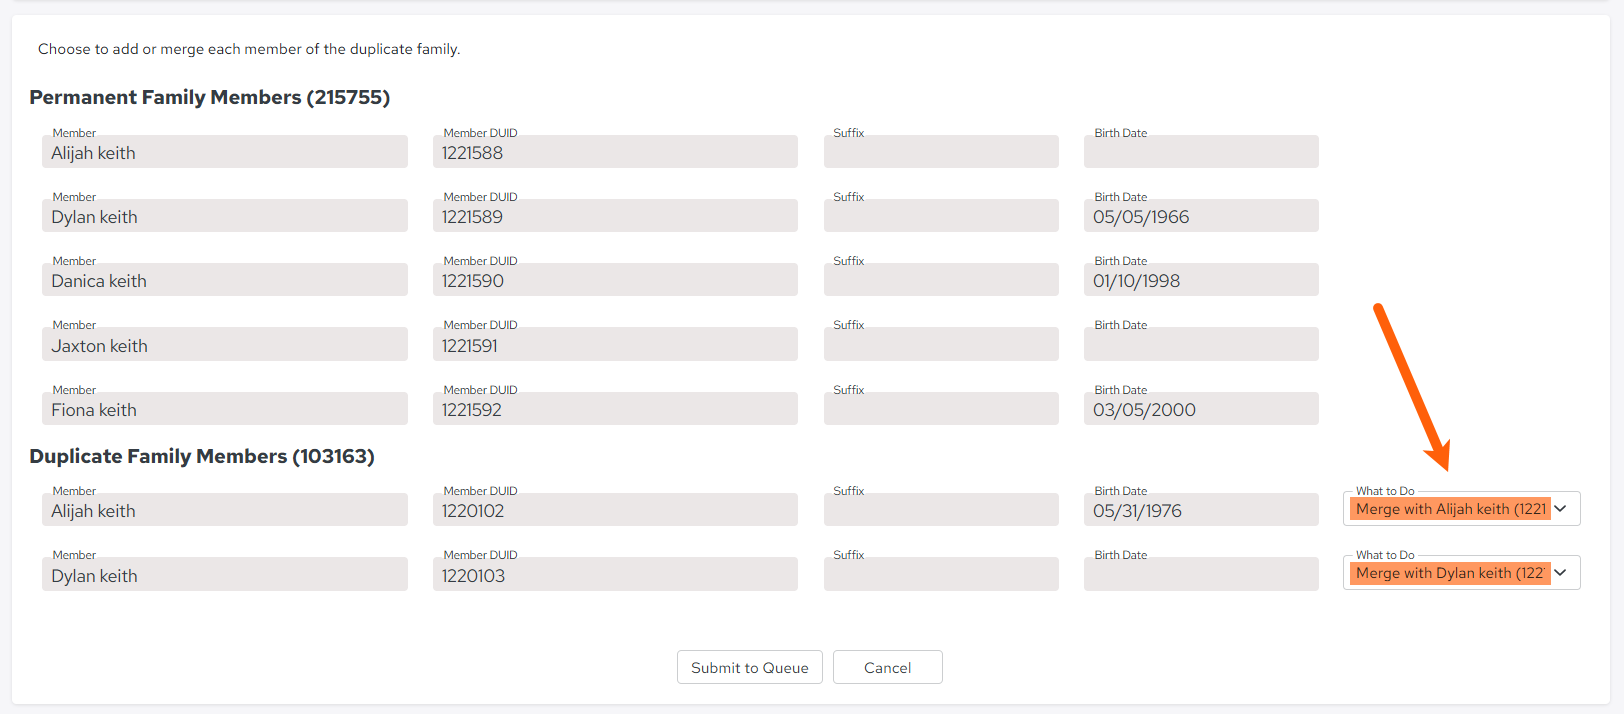Click Member DUID field 1221590
Viewport: 1624px width, 714px height.
[x=615, y=280]
